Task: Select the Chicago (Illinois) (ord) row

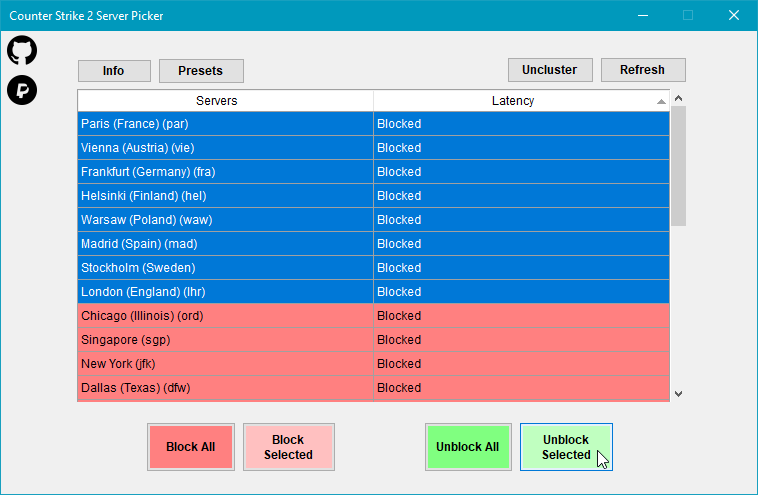Action: [374, 316]
